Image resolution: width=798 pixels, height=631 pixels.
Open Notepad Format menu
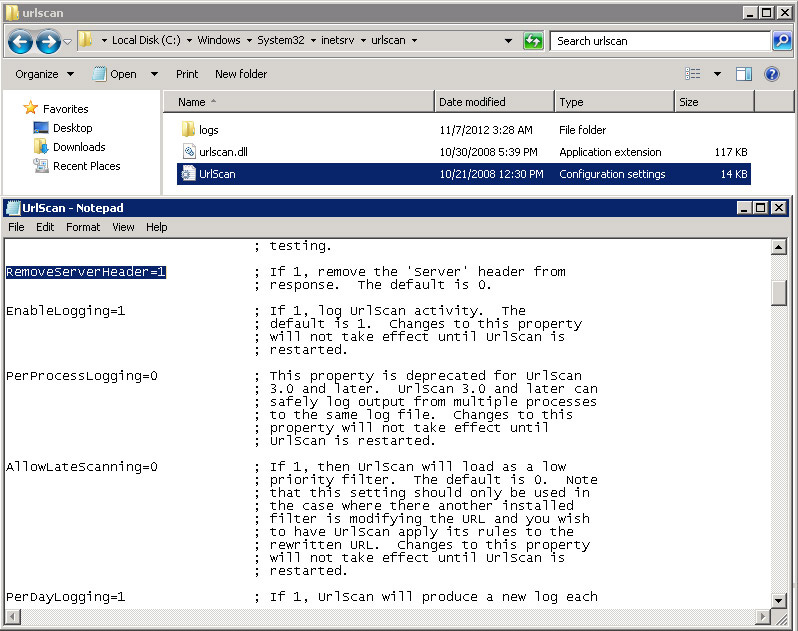(x=83, y=227)
